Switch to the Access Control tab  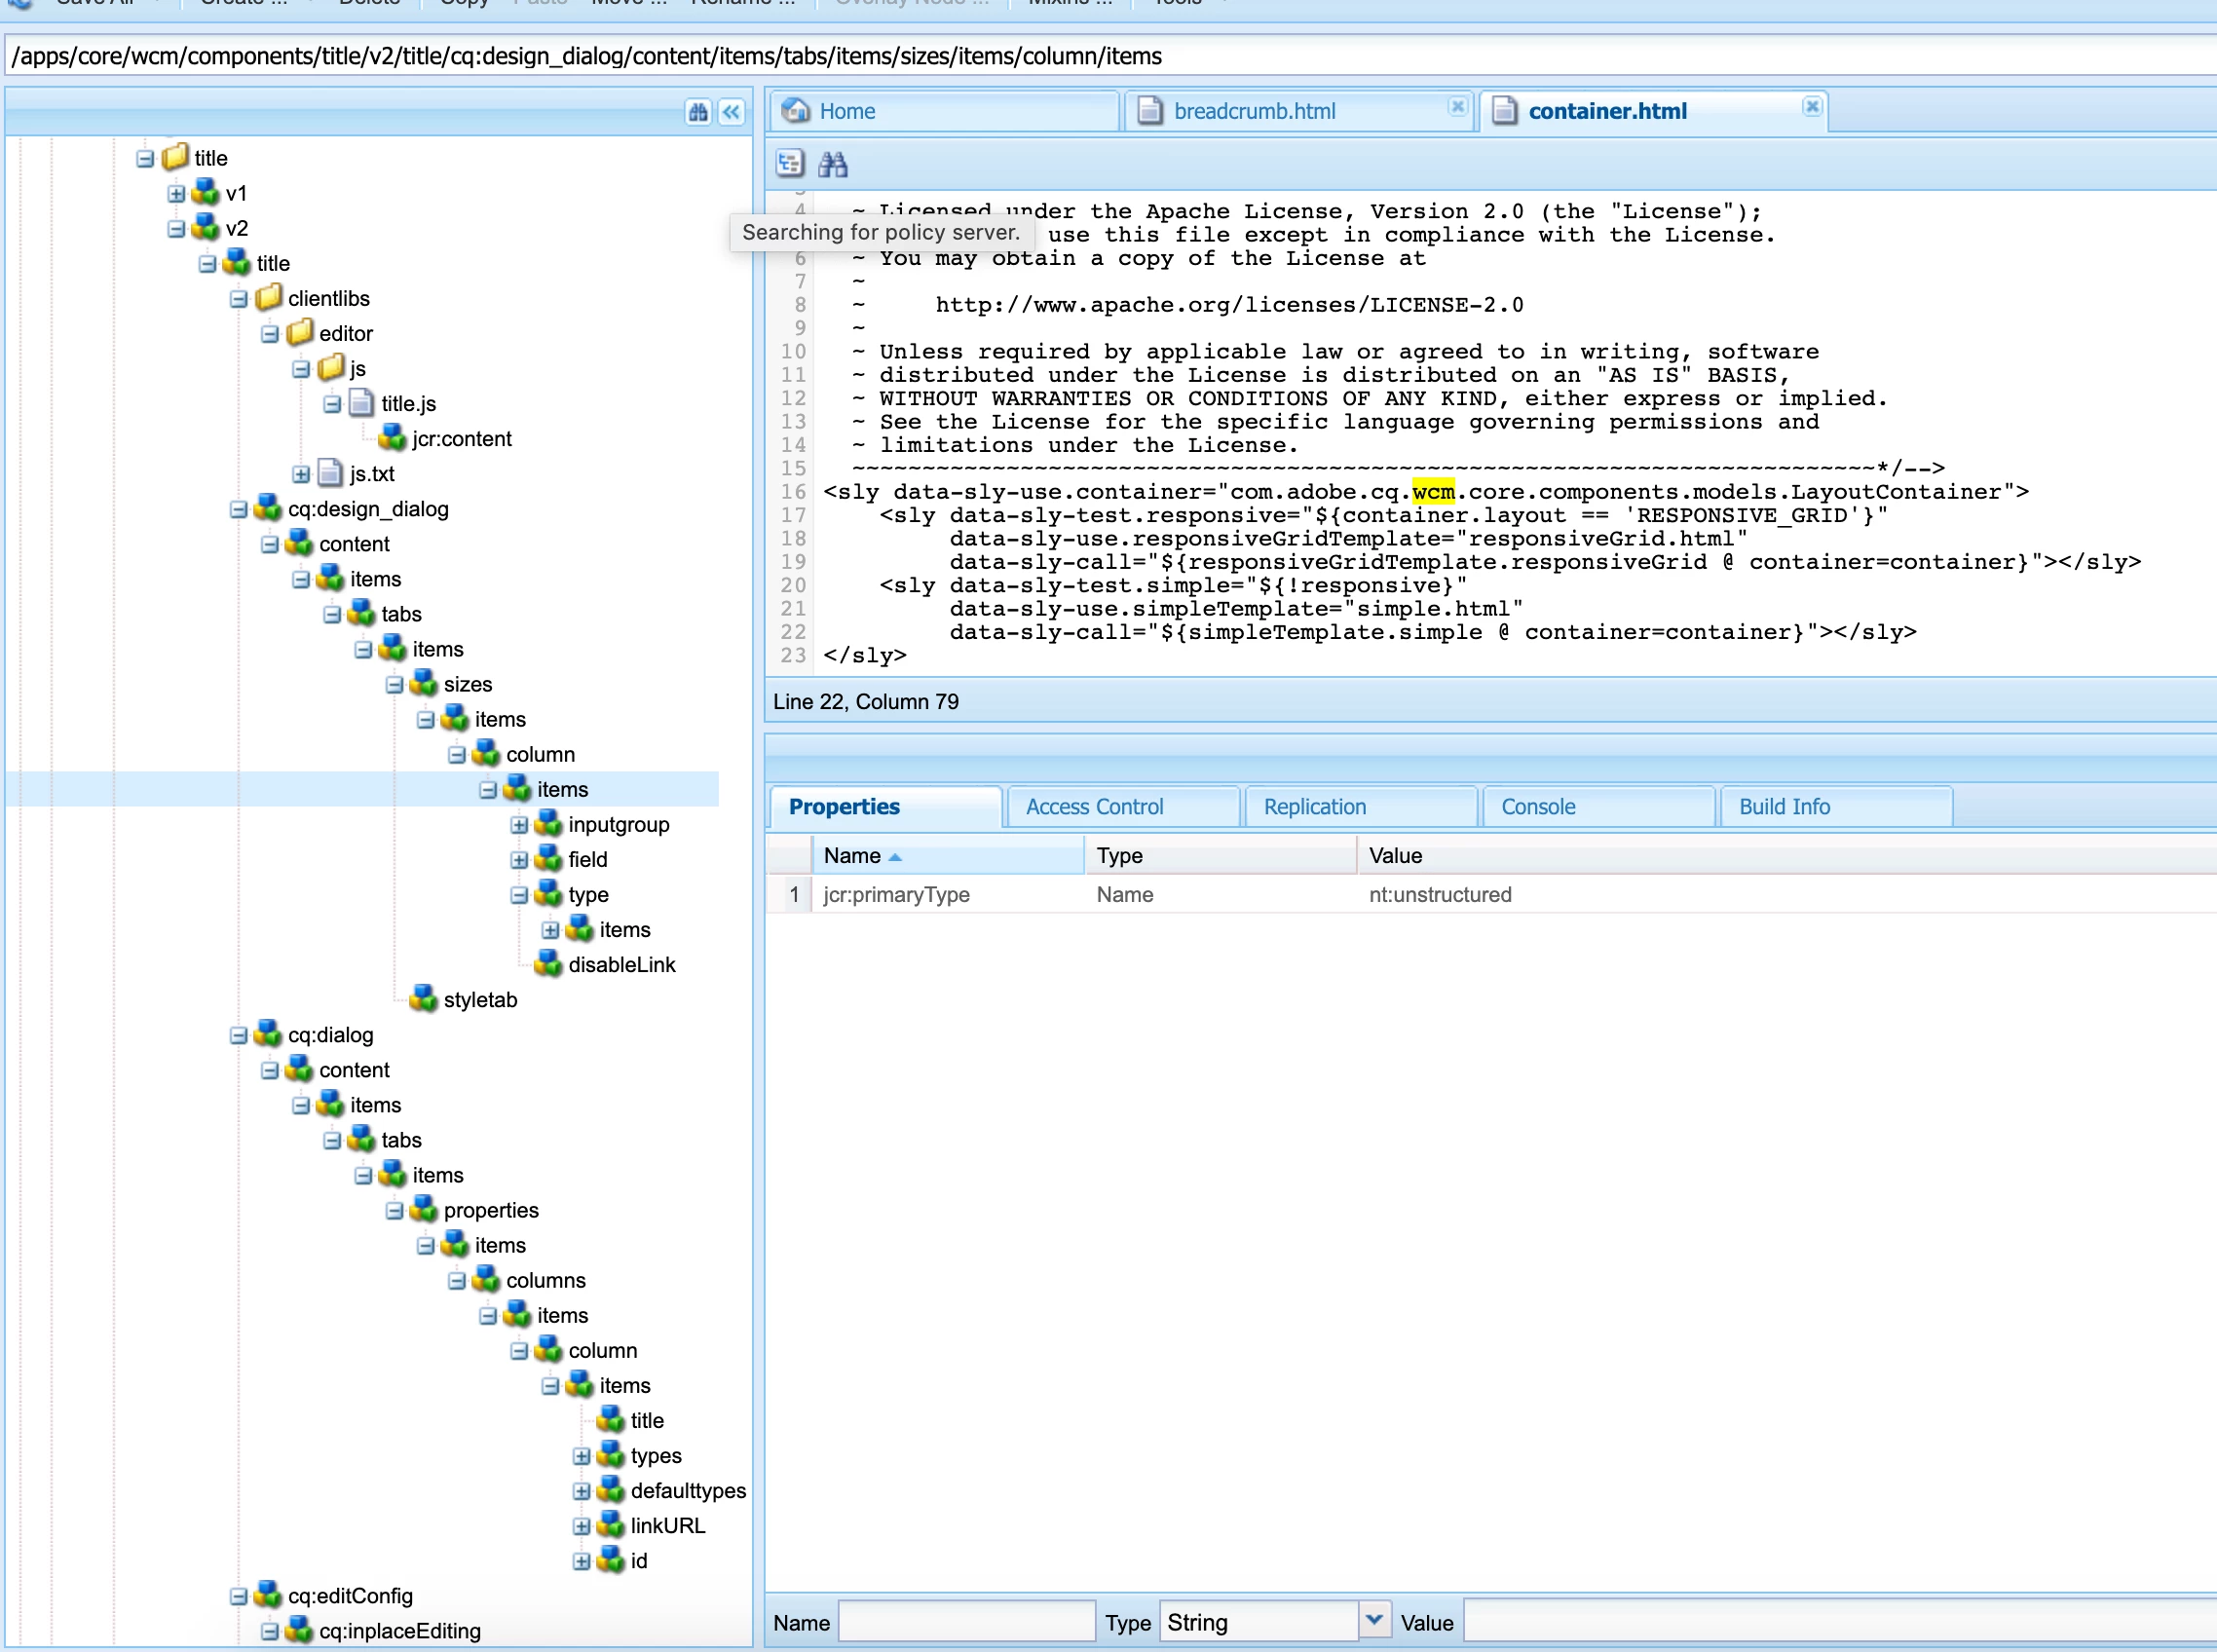pyautogui.click(x=1094, y=807)
